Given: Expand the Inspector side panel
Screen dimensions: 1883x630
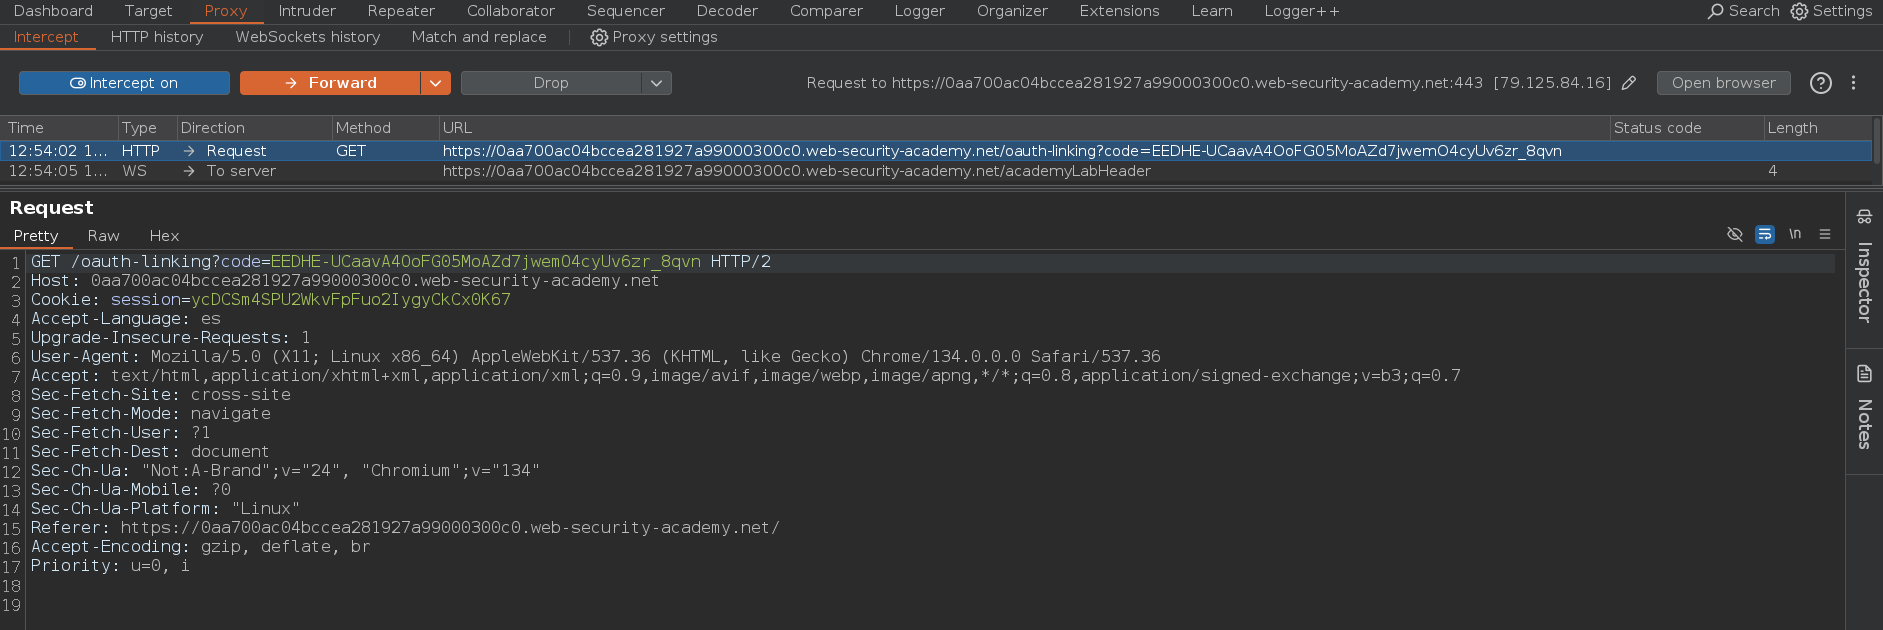Looking at the screenshot, I should click(1864, 270).
